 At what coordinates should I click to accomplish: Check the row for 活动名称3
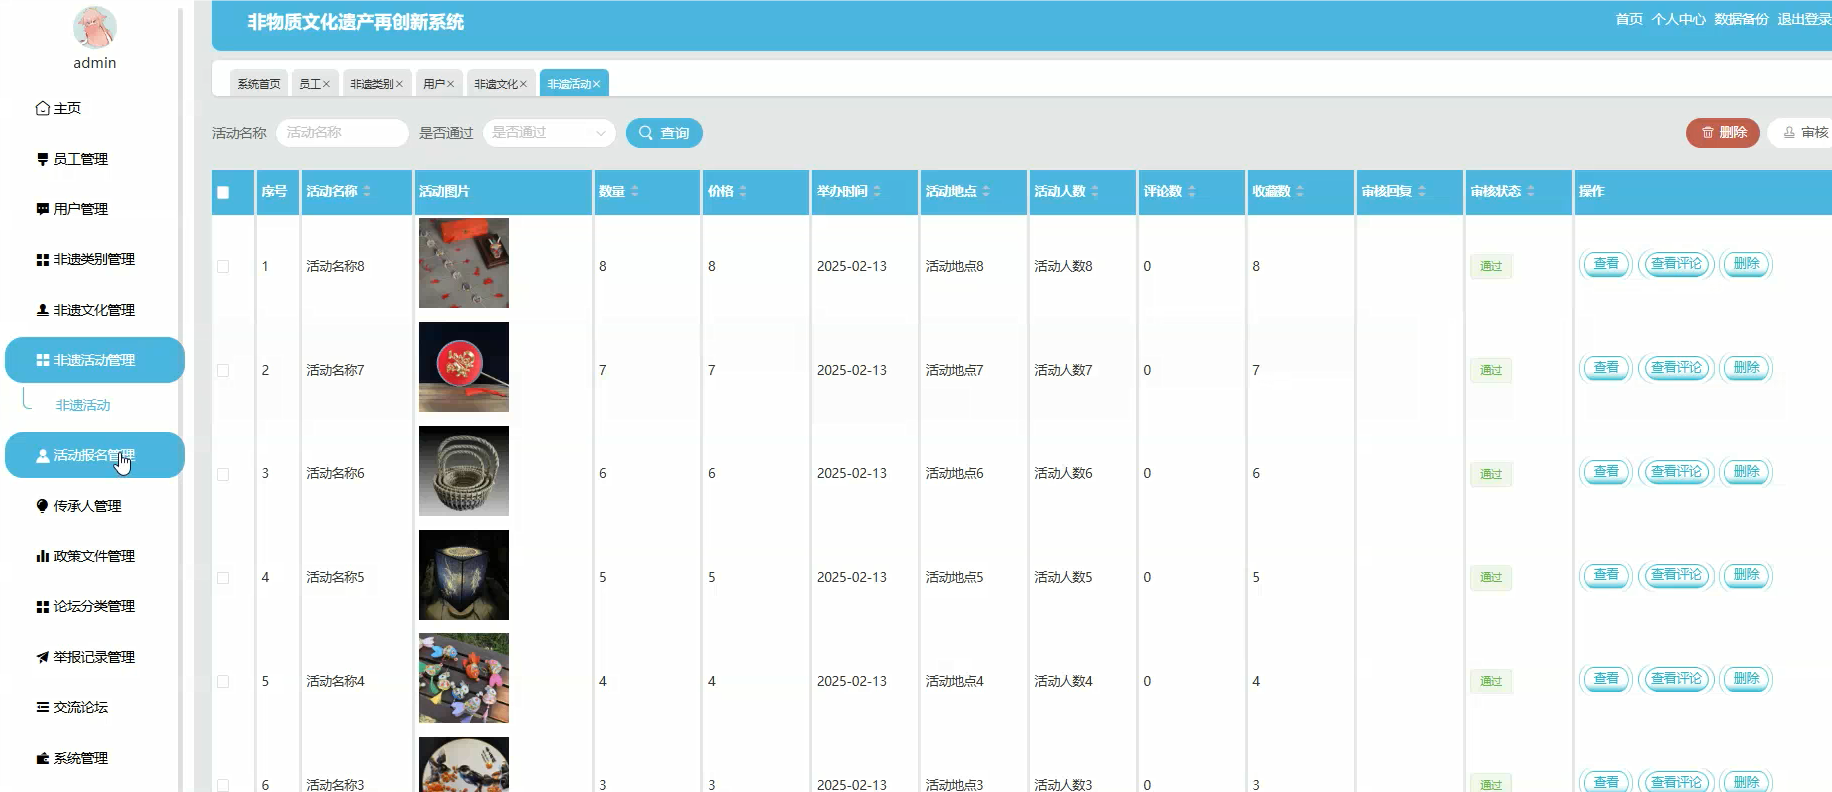point(223,785)
